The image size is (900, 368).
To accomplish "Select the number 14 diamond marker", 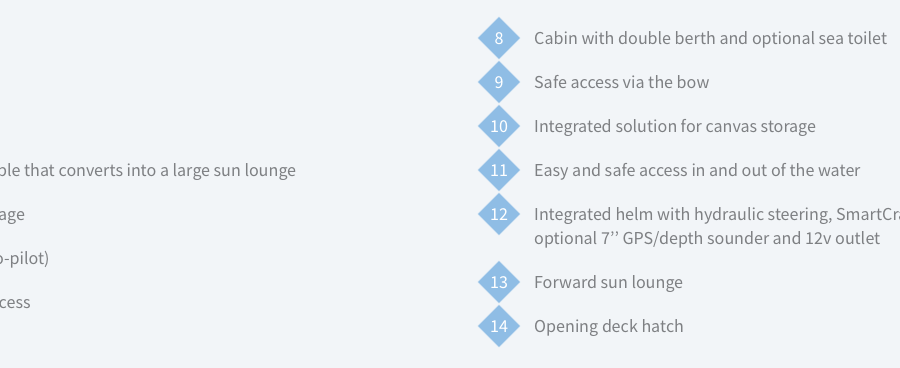I will [499, 326].
